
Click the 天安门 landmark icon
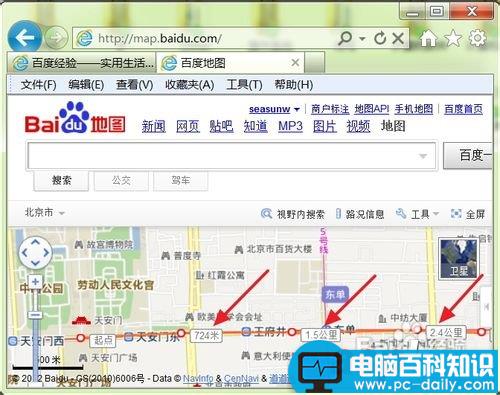click(x=81, y=320)
